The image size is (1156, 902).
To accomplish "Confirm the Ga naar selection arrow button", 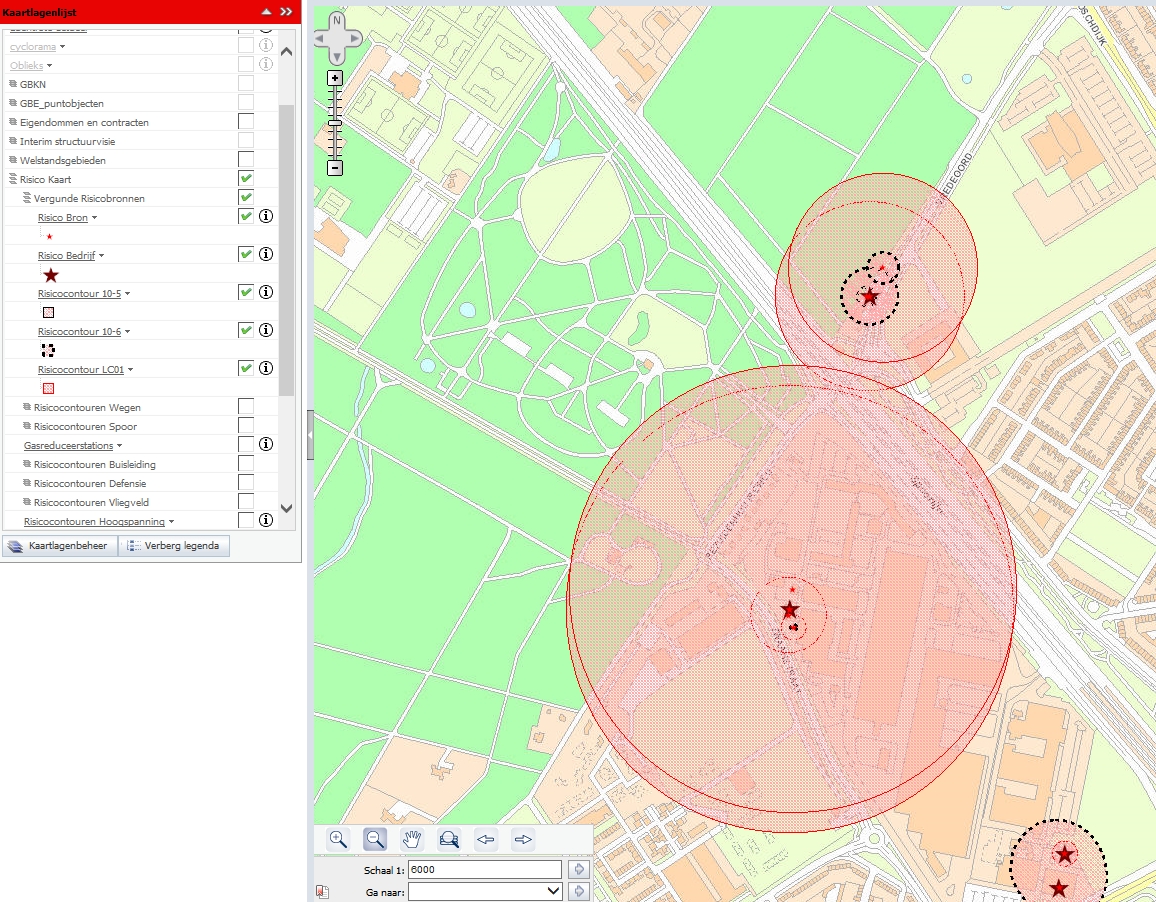I will coord(579,892).
